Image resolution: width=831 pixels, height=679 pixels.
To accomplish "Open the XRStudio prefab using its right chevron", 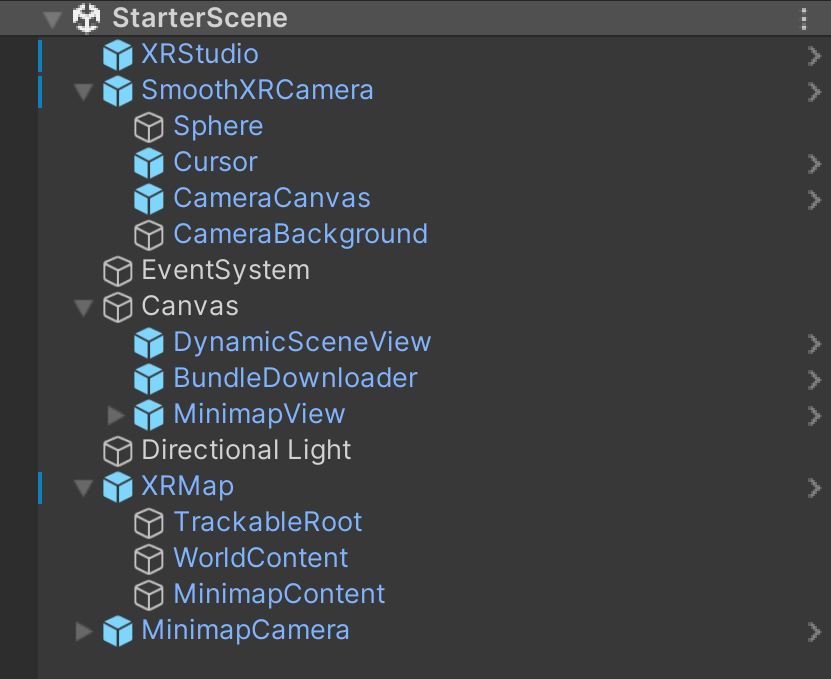I will click(814, 55).
